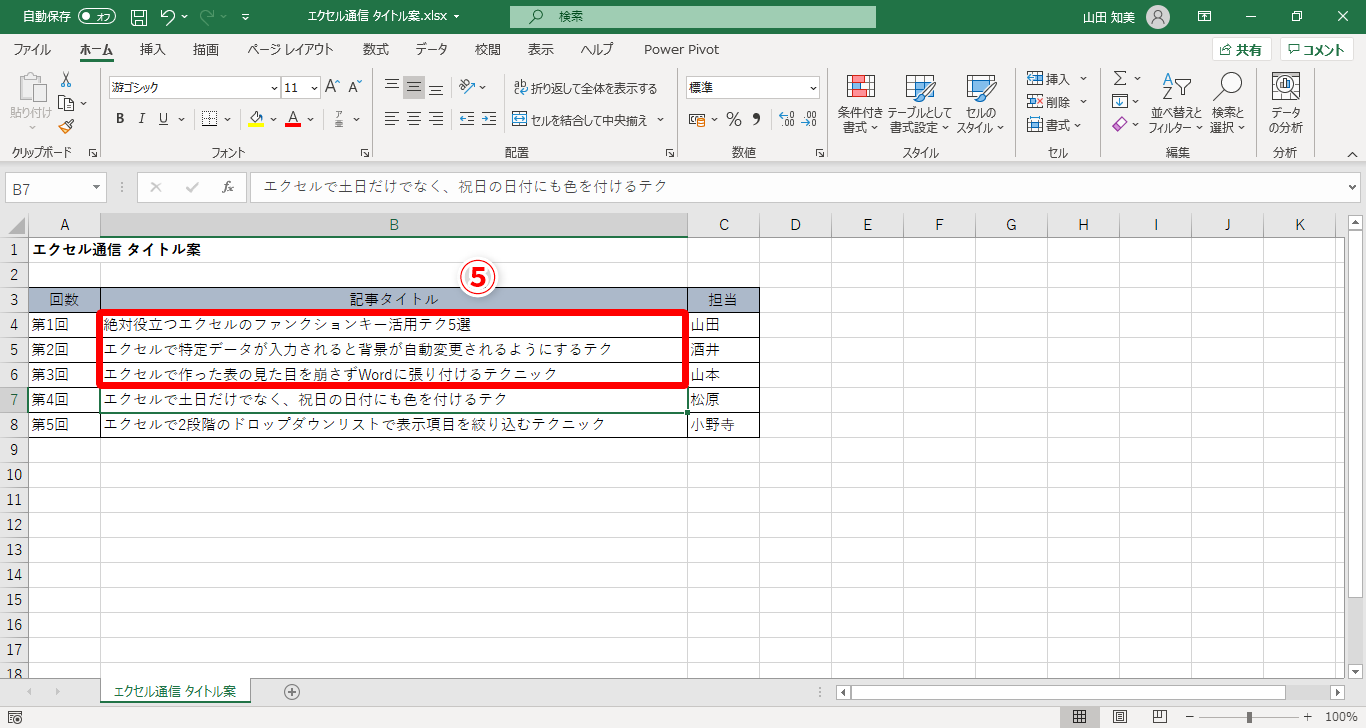1366x728 pixels.
Task: Open セルのスタイル cell styles
Action: click(x=980, y=103)
